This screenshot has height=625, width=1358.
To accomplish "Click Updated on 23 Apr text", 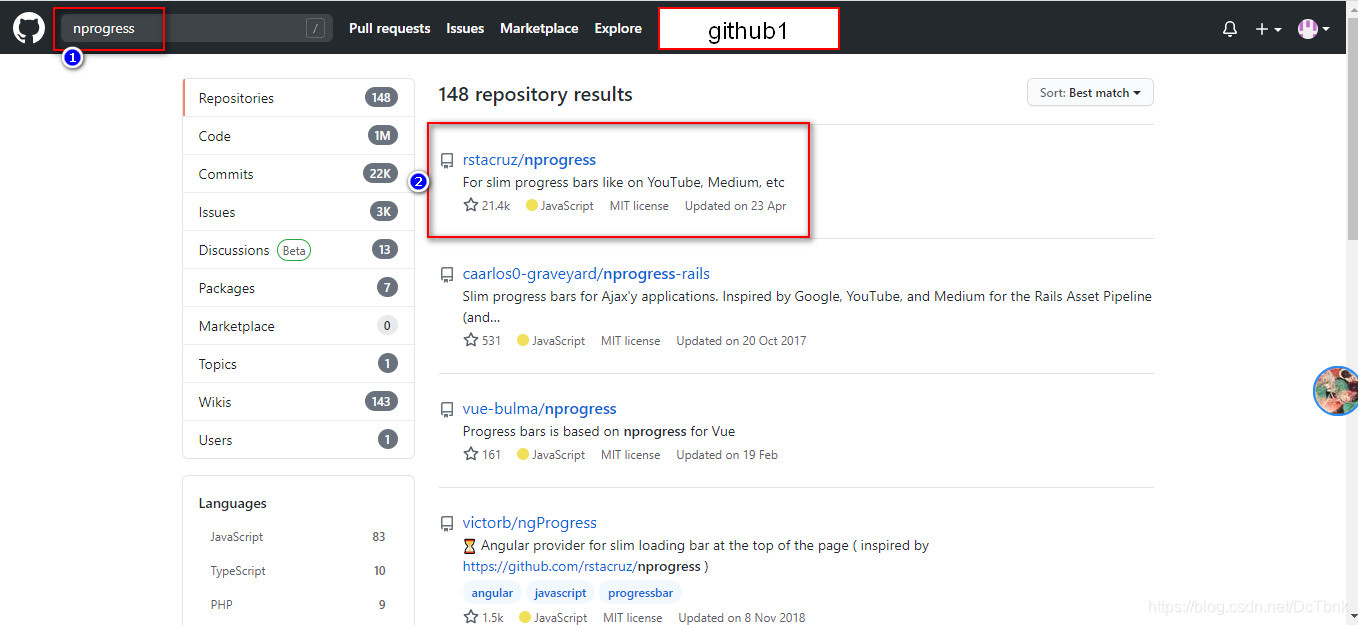I will coord(736,206).
